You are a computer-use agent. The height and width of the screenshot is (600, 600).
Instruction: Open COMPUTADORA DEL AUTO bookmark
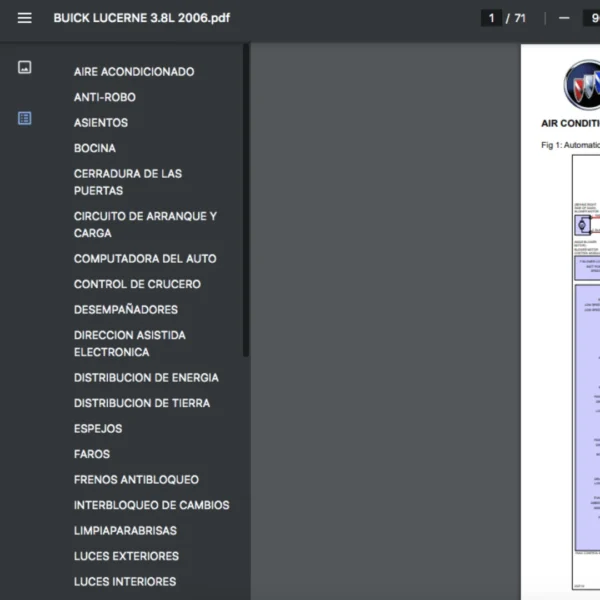tap(145, 259)
